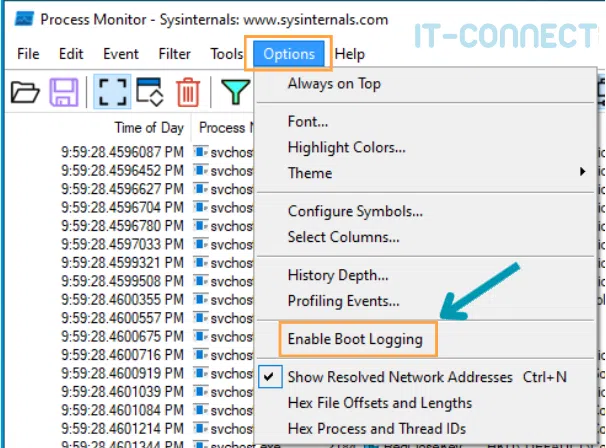Toggle Always on Top option
The height and width of the screenshot is (448, 606).
(425, 83)
